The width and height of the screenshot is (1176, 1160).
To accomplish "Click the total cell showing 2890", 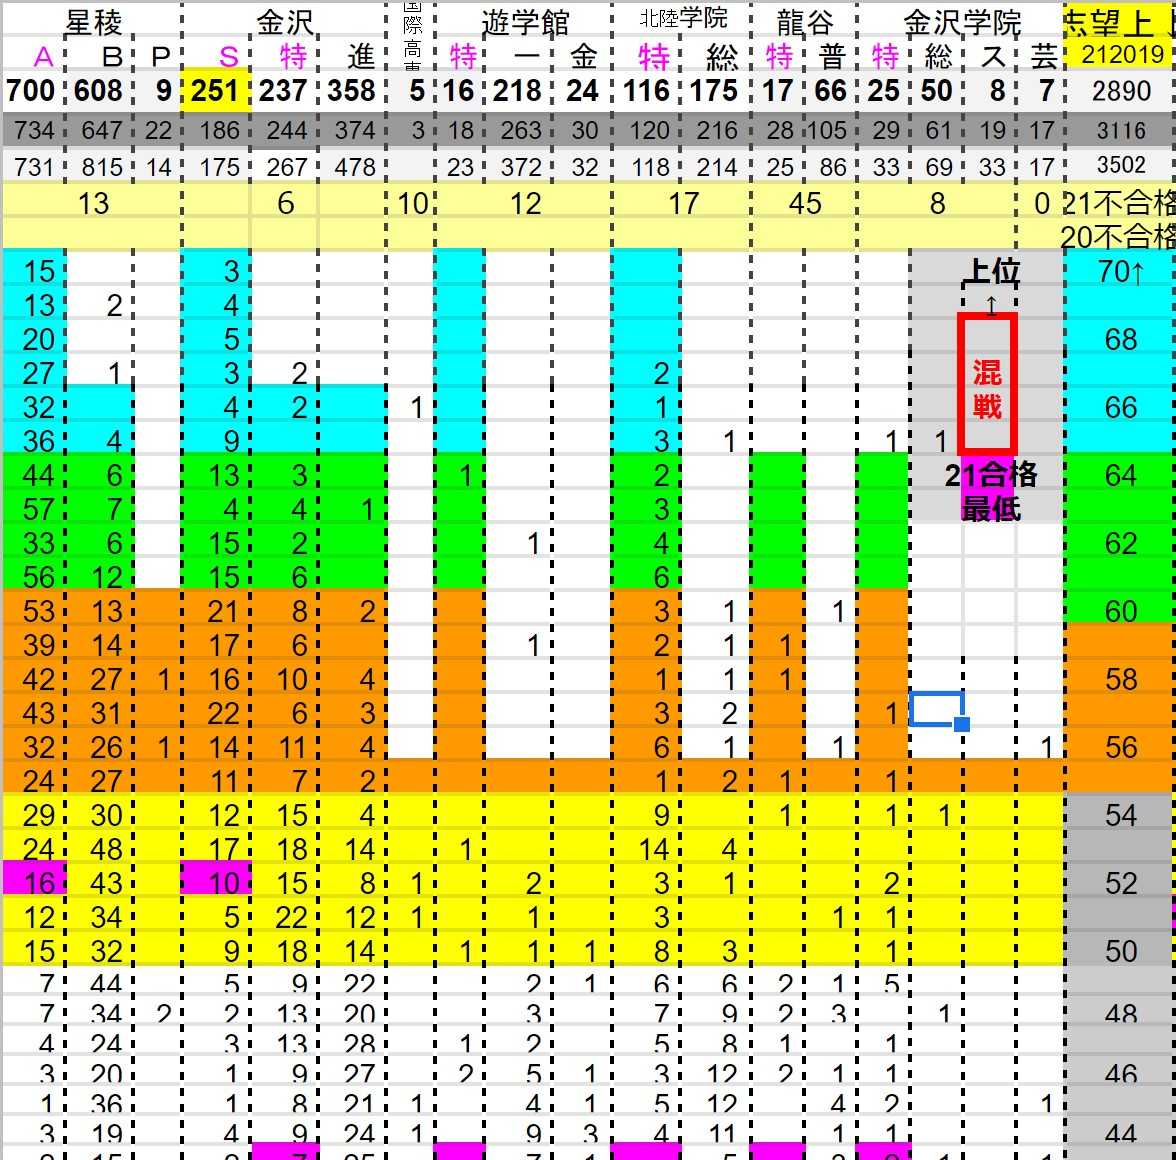I will [x=1120, y=92].
